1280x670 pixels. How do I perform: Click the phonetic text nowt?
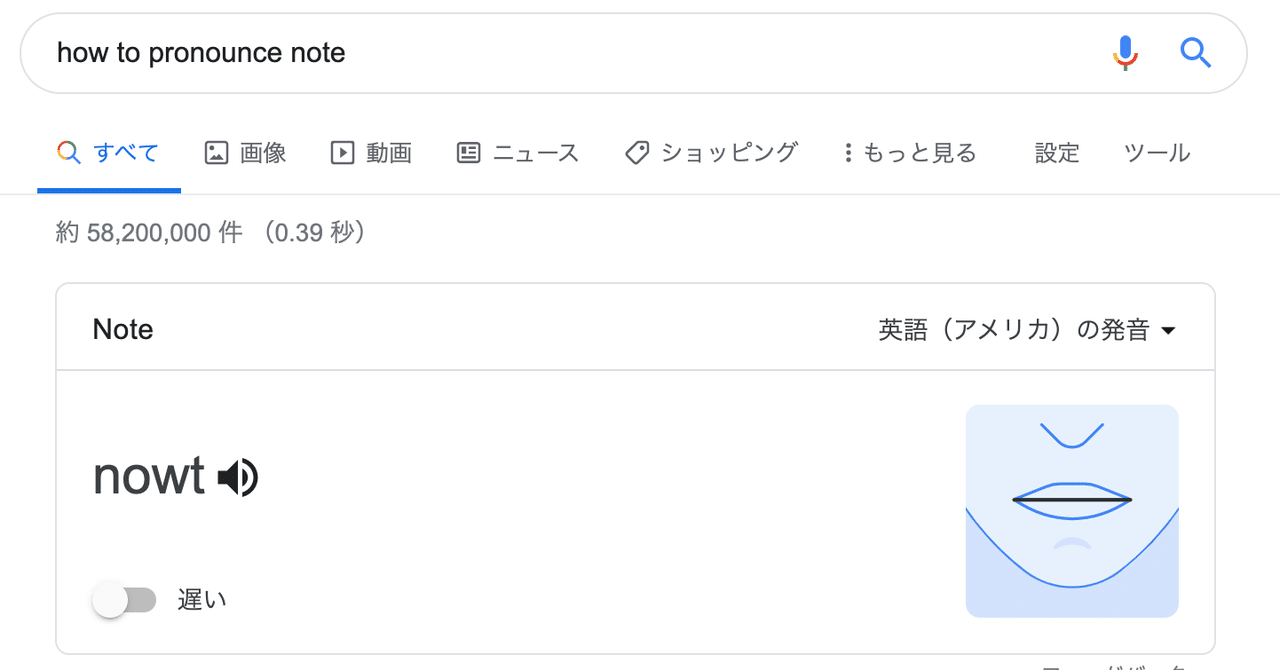pos(149,476)
